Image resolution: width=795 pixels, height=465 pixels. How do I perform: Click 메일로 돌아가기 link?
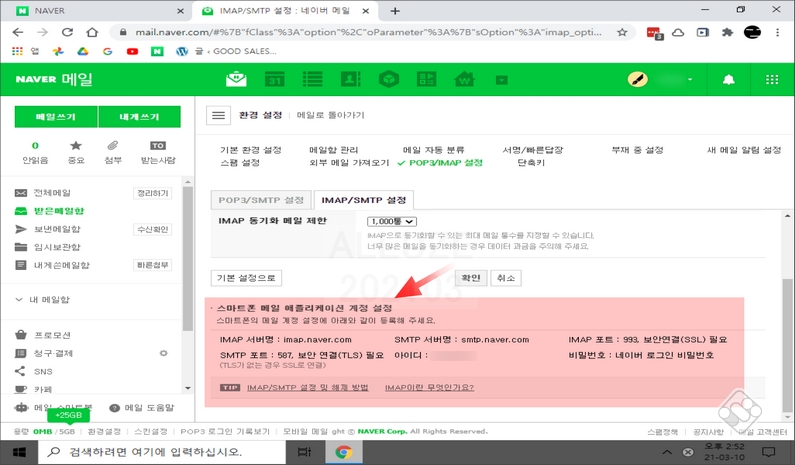coord(331,115)
